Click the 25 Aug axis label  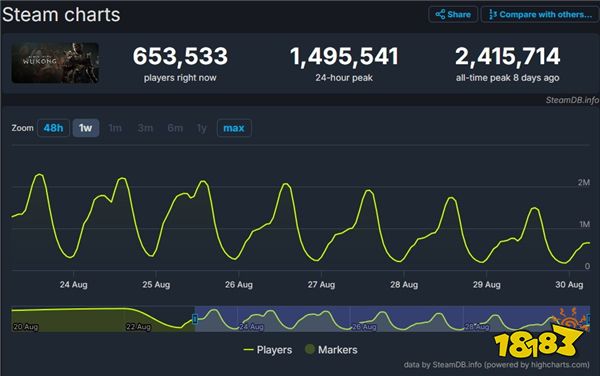coord(156,285)
